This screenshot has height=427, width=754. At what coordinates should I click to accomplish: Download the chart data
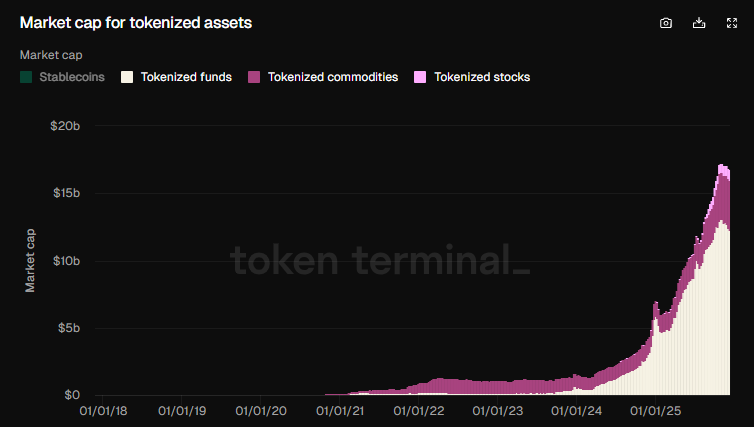pos(699,23)
